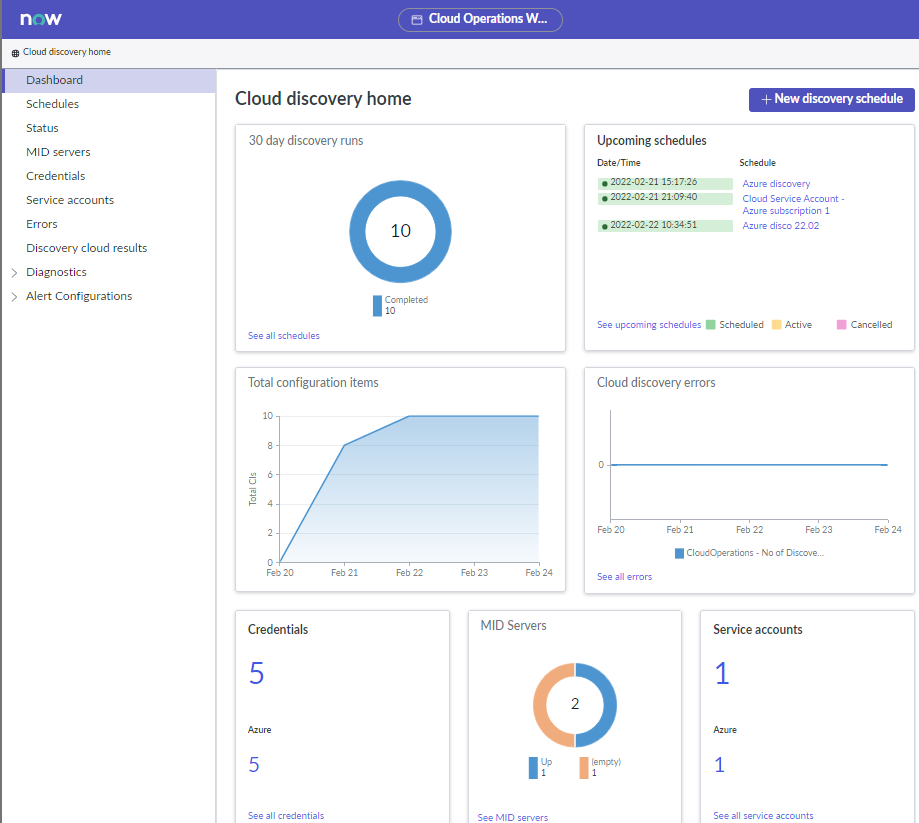Click See upcoming schedules link

[x=649, y=325]
